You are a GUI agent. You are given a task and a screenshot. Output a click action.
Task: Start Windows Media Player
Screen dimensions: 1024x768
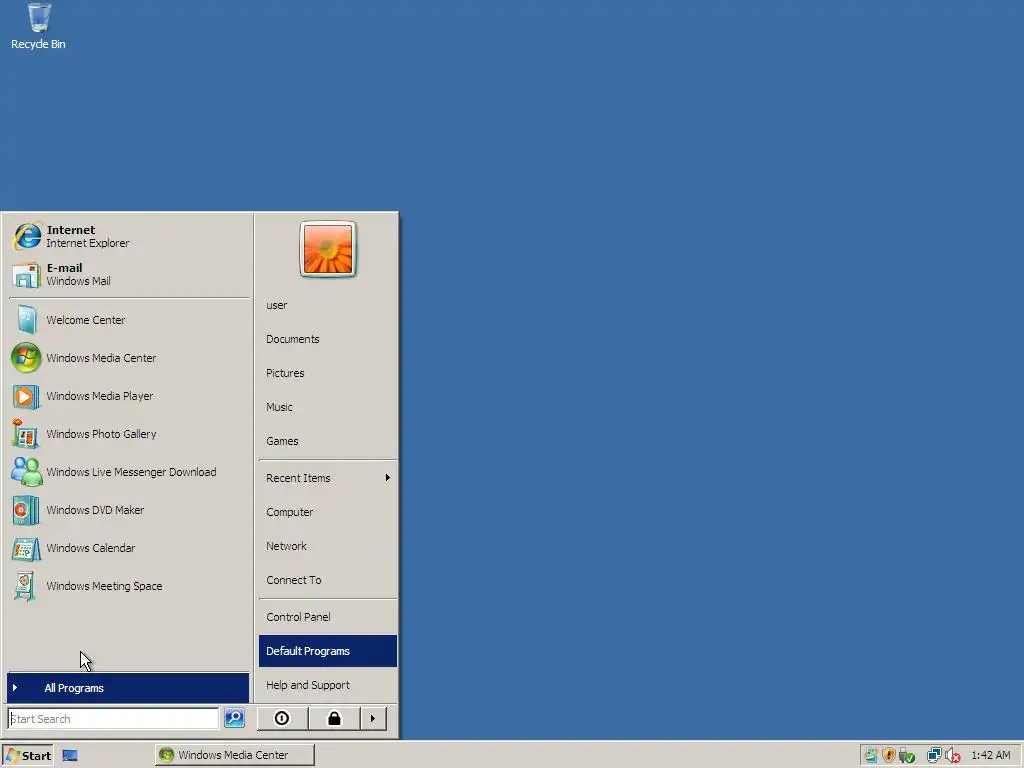click(x=129, y=396)
